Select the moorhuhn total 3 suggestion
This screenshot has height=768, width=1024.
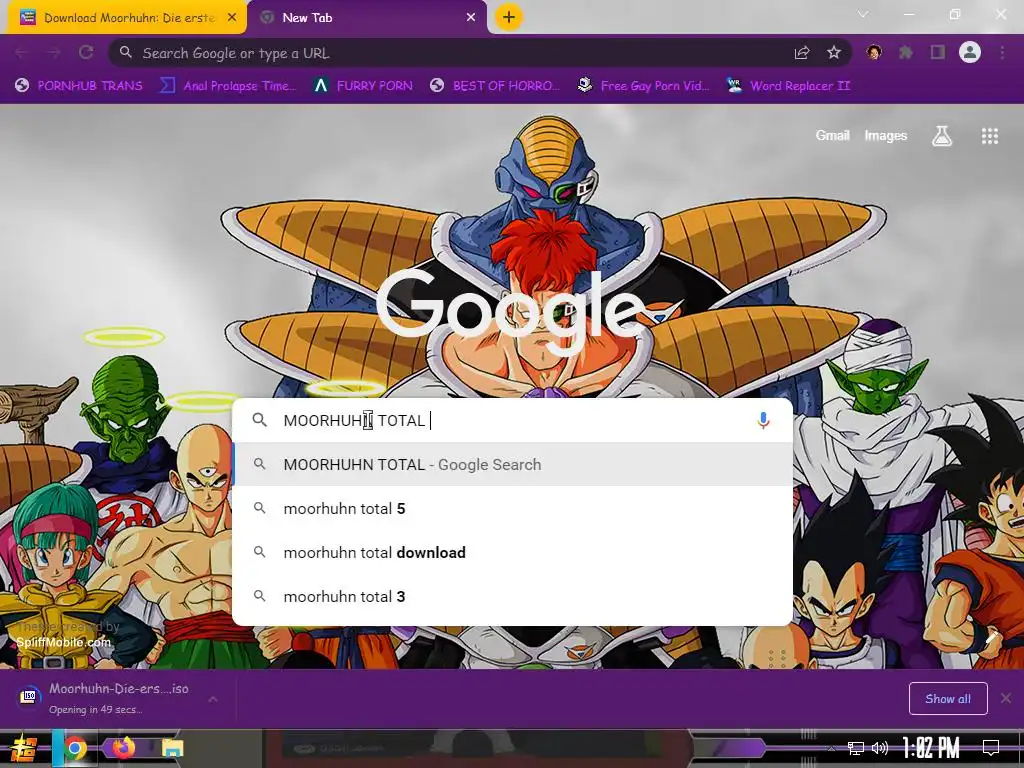(513, 596)
